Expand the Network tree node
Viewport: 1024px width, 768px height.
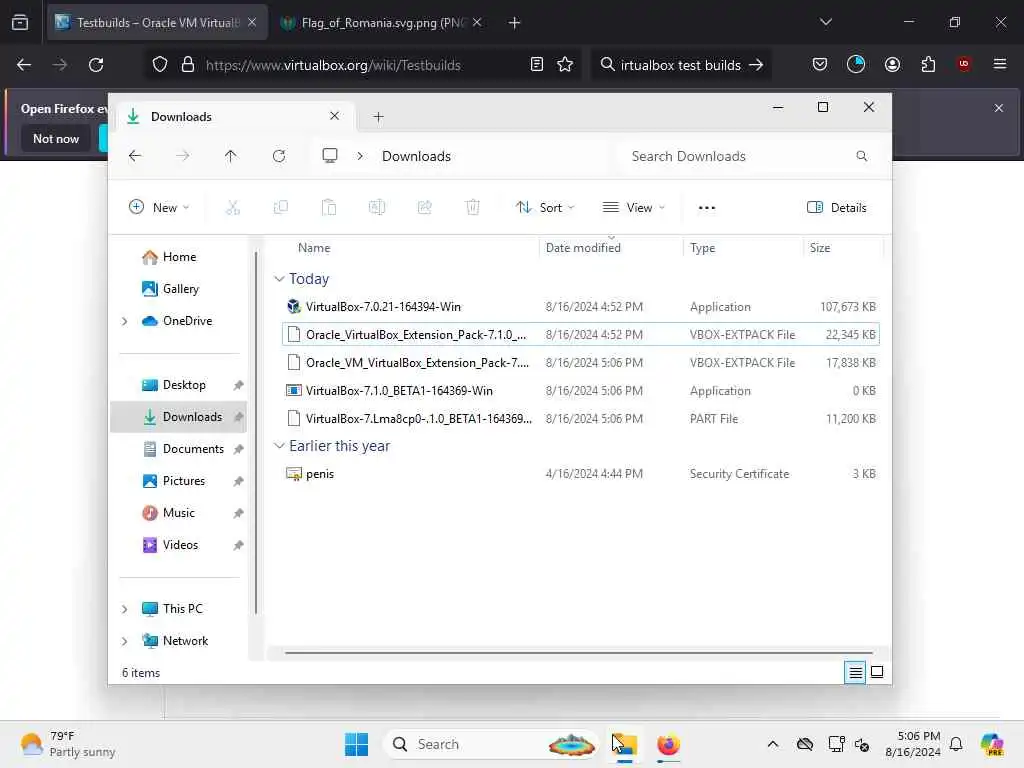(x=124, y=641)
